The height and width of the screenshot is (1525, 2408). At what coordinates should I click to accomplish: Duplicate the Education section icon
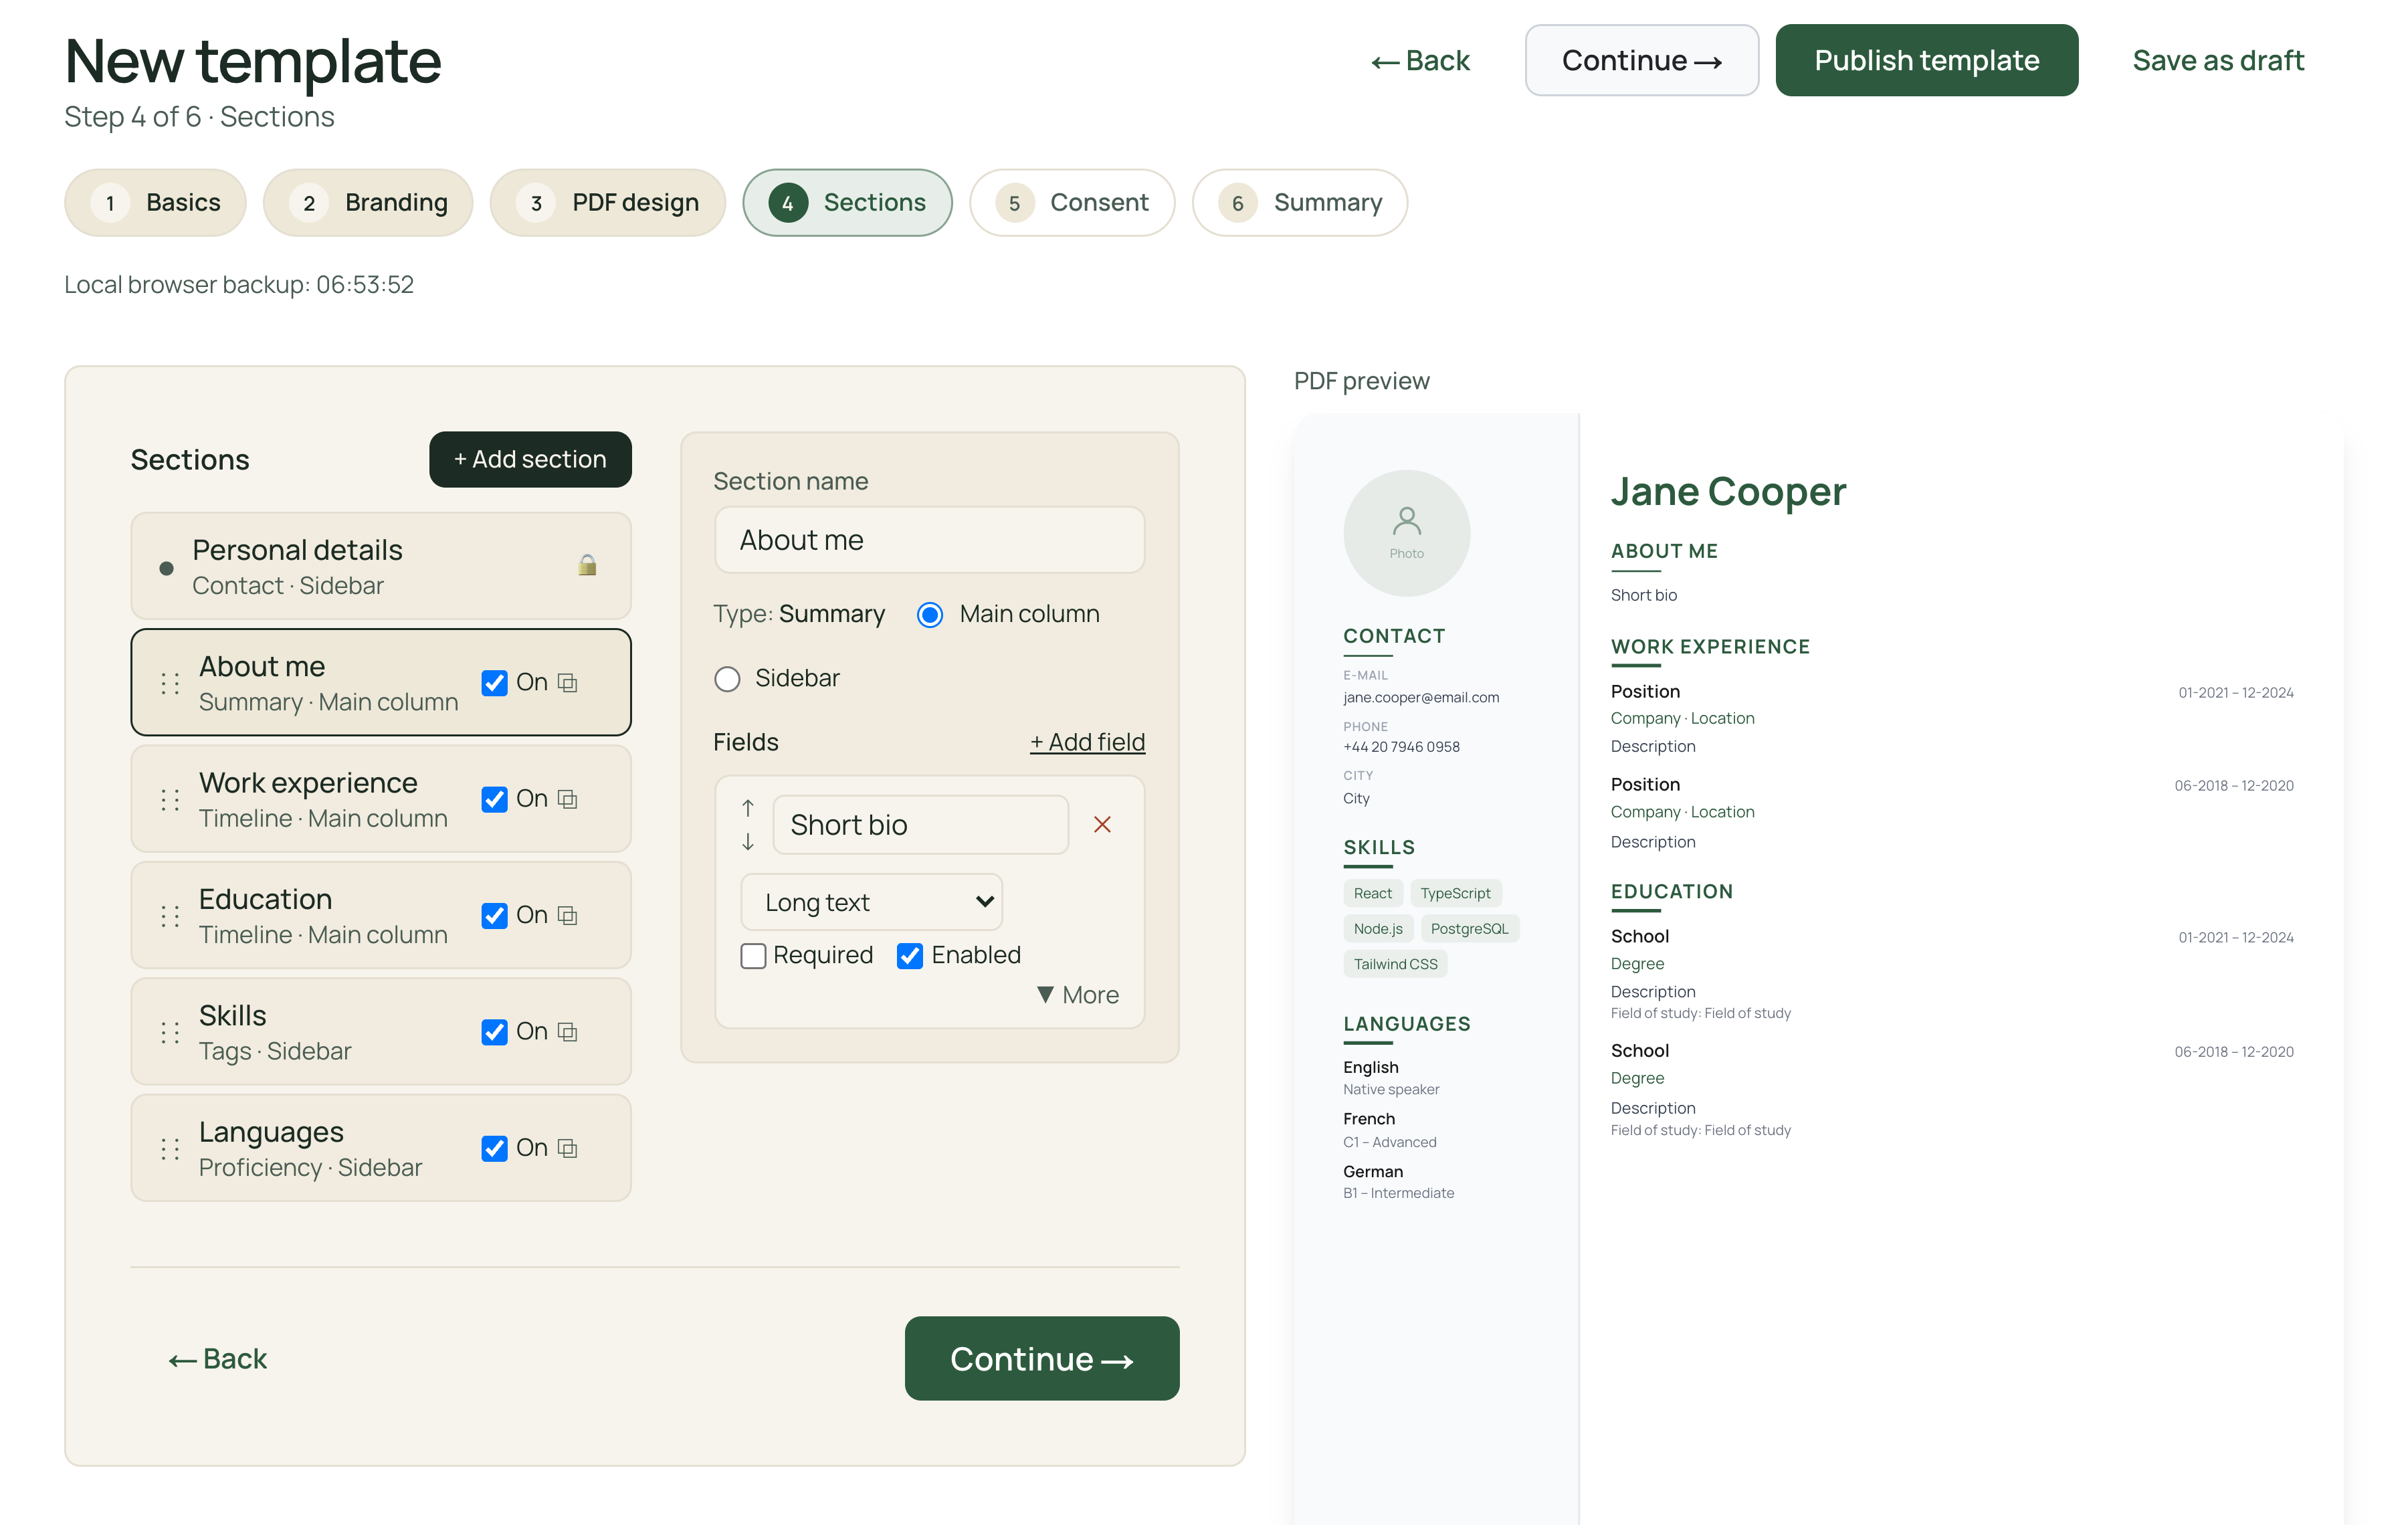[567, 916]
